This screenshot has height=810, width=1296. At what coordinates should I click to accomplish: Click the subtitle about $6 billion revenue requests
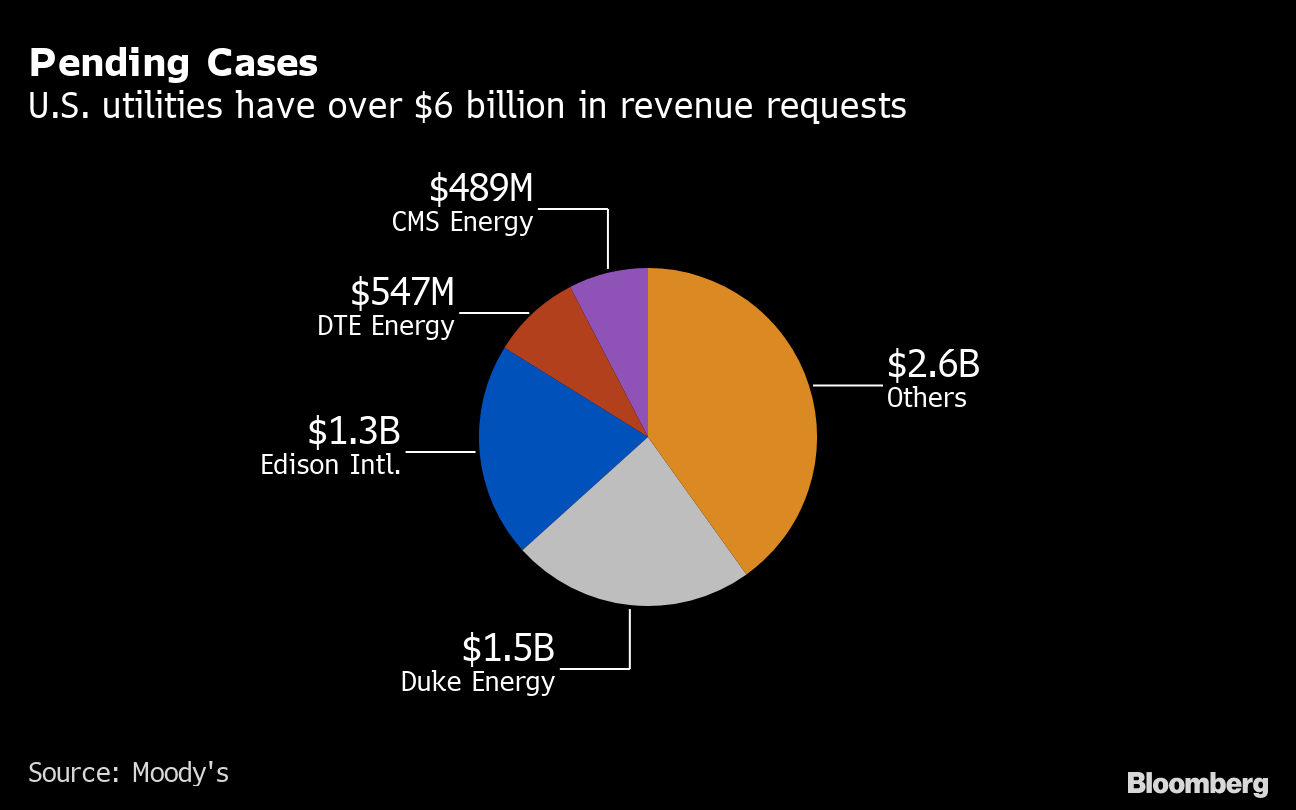pyautogui.click(x=467, y=105)
